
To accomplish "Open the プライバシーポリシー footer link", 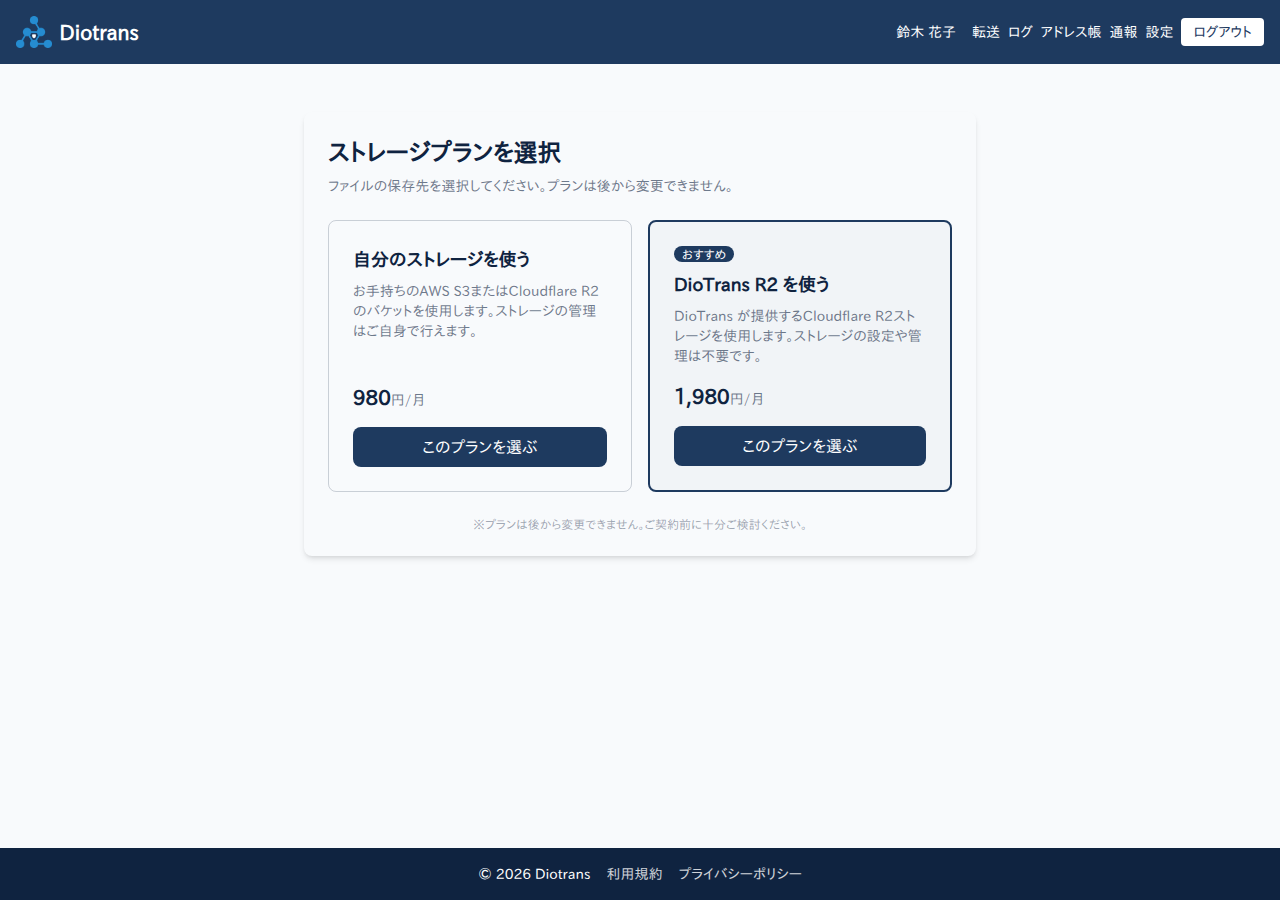I will 740,874.
